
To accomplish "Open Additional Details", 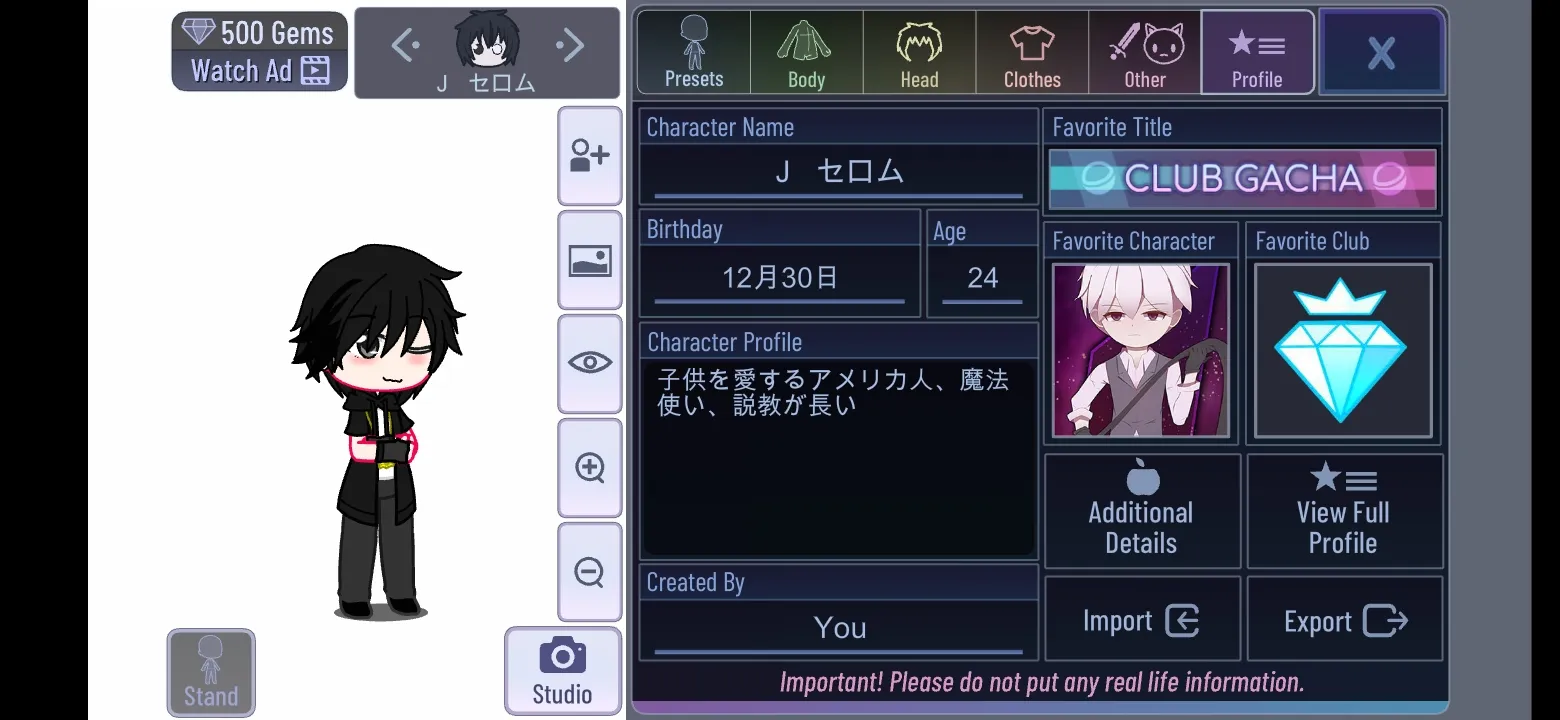I will (x=1142, y=511).
